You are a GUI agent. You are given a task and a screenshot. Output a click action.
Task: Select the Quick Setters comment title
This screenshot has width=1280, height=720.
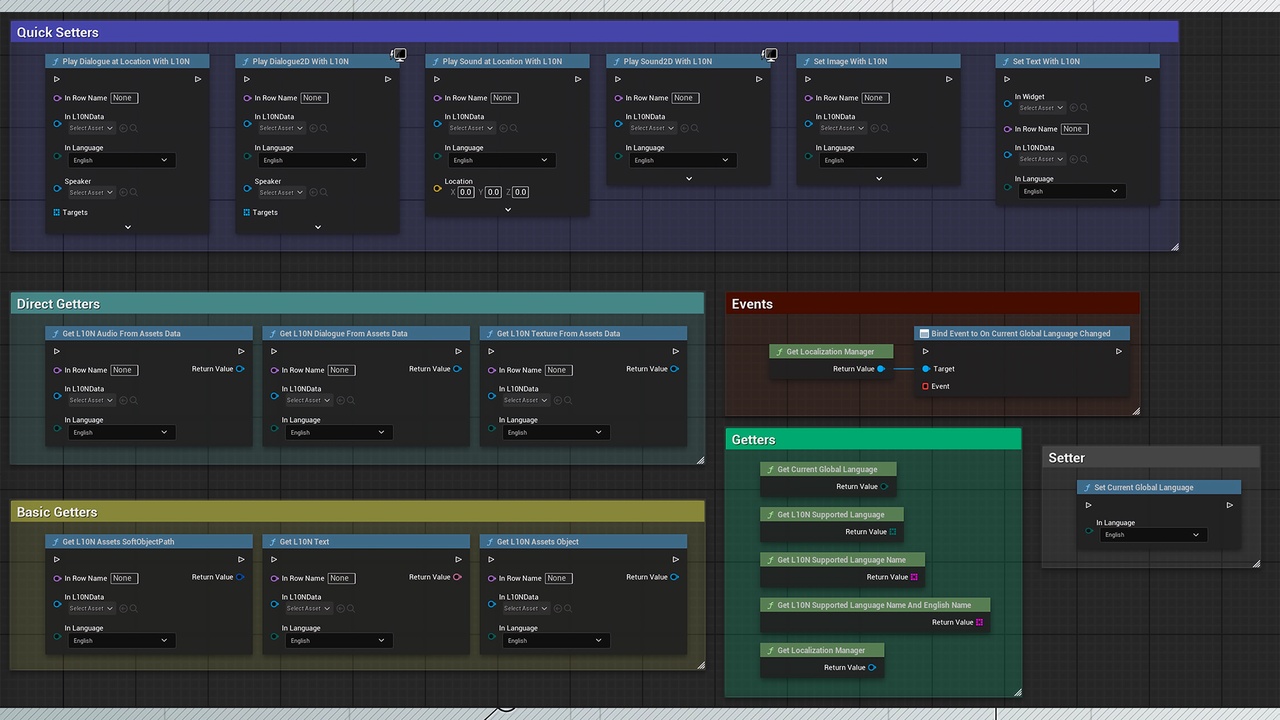click(x=58, y=32)
